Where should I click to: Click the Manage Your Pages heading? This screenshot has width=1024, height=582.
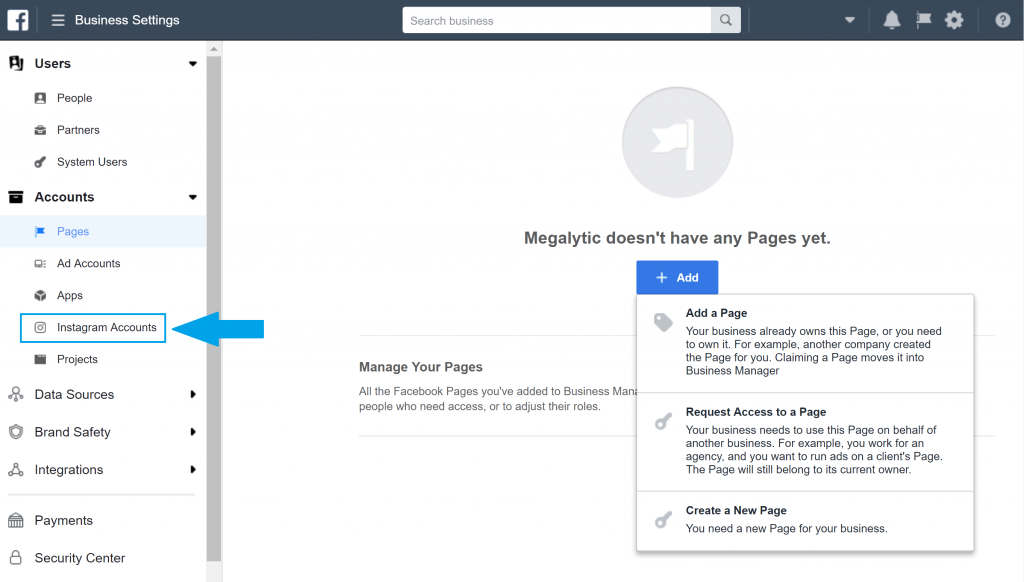point(421,367)
